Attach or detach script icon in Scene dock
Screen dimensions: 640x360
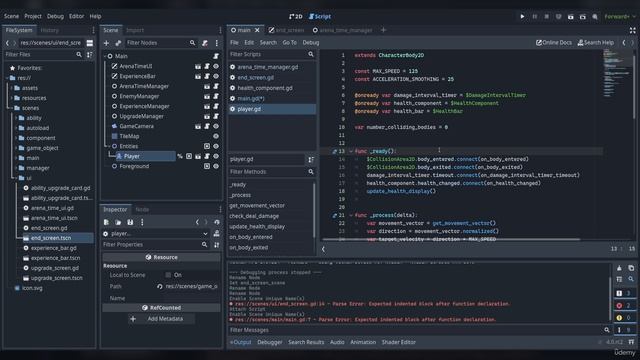point(205,43)
